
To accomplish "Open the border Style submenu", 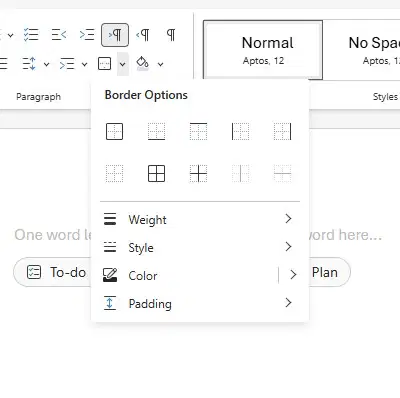I will coord(200,247).
